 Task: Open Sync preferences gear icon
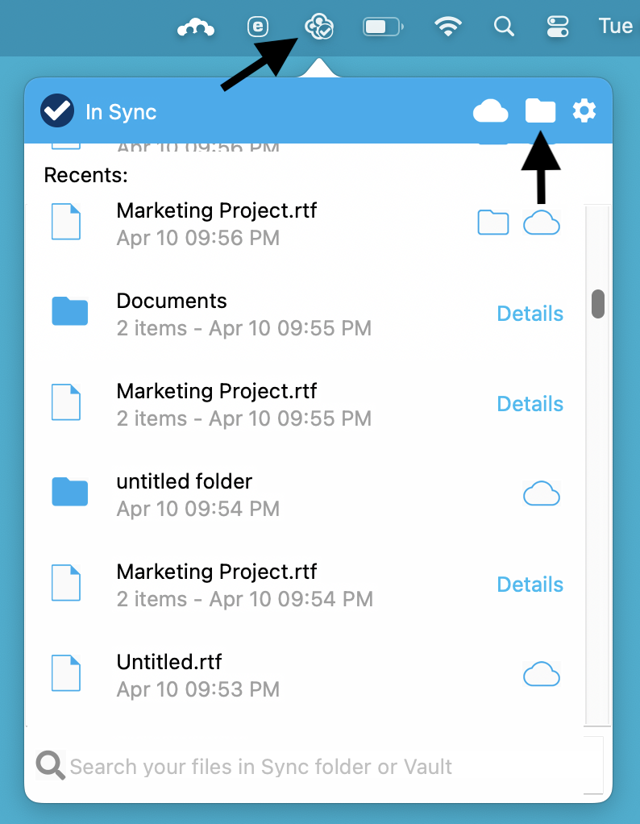[584, 111]
